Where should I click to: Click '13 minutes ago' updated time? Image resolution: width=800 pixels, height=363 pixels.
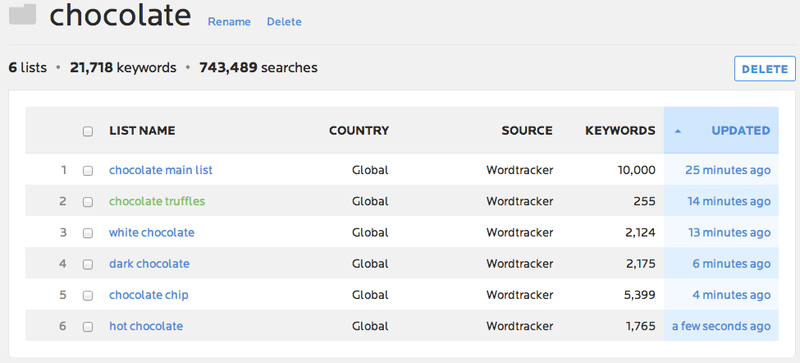point(729,232)
